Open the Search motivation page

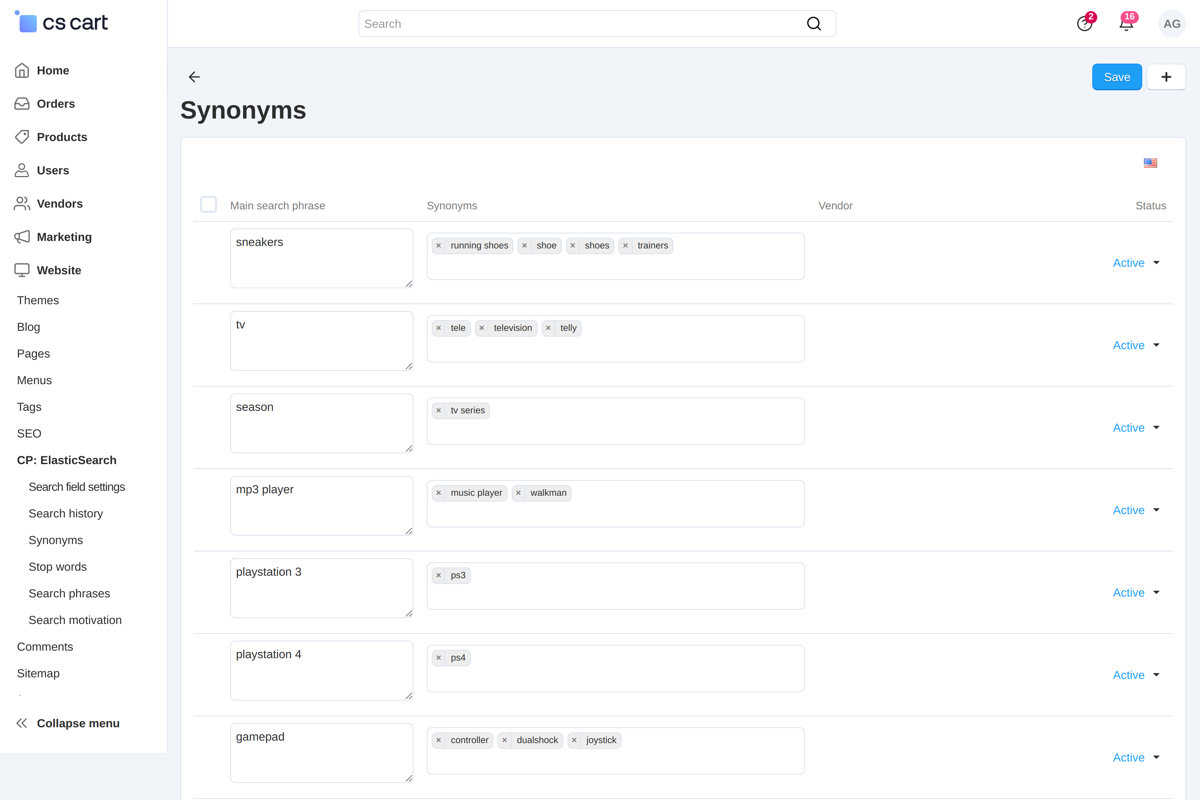[x=75, y=620]
